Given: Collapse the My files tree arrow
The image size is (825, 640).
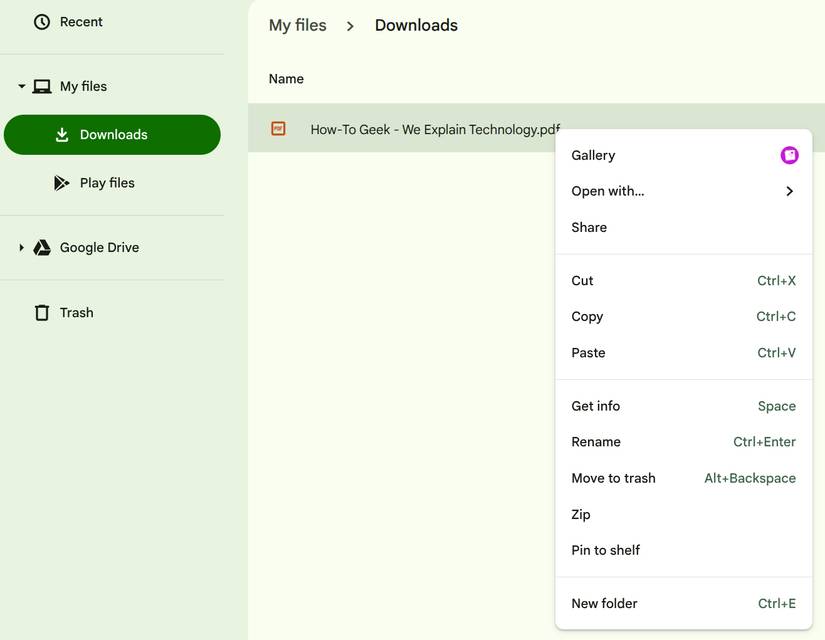Looking at the screenshot, I should point(22,86).
